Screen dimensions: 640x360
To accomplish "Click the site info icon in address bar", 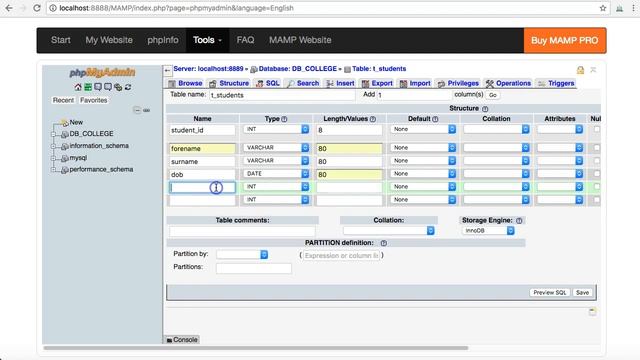I will coord(53,8).
